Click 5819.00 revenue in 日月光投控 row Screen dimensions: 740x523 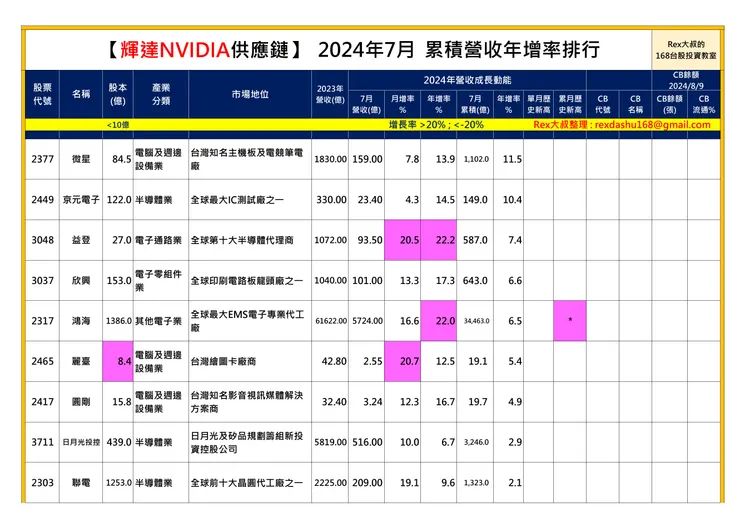coord(331,442)
